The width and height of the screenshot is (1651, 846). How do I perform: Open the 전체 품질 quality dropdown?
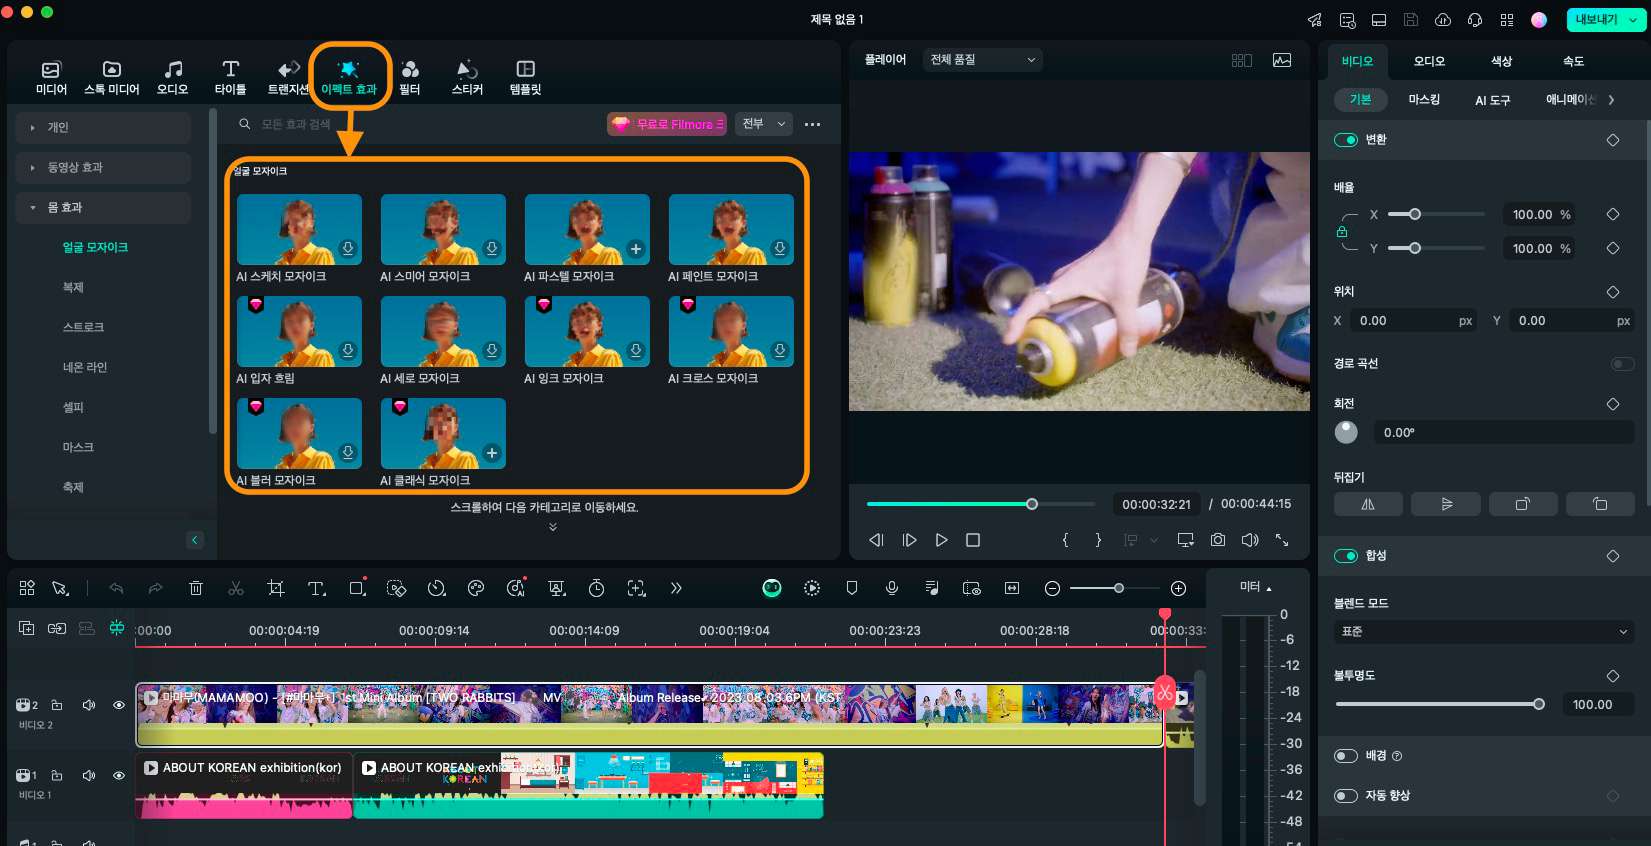tap(983, 60)
